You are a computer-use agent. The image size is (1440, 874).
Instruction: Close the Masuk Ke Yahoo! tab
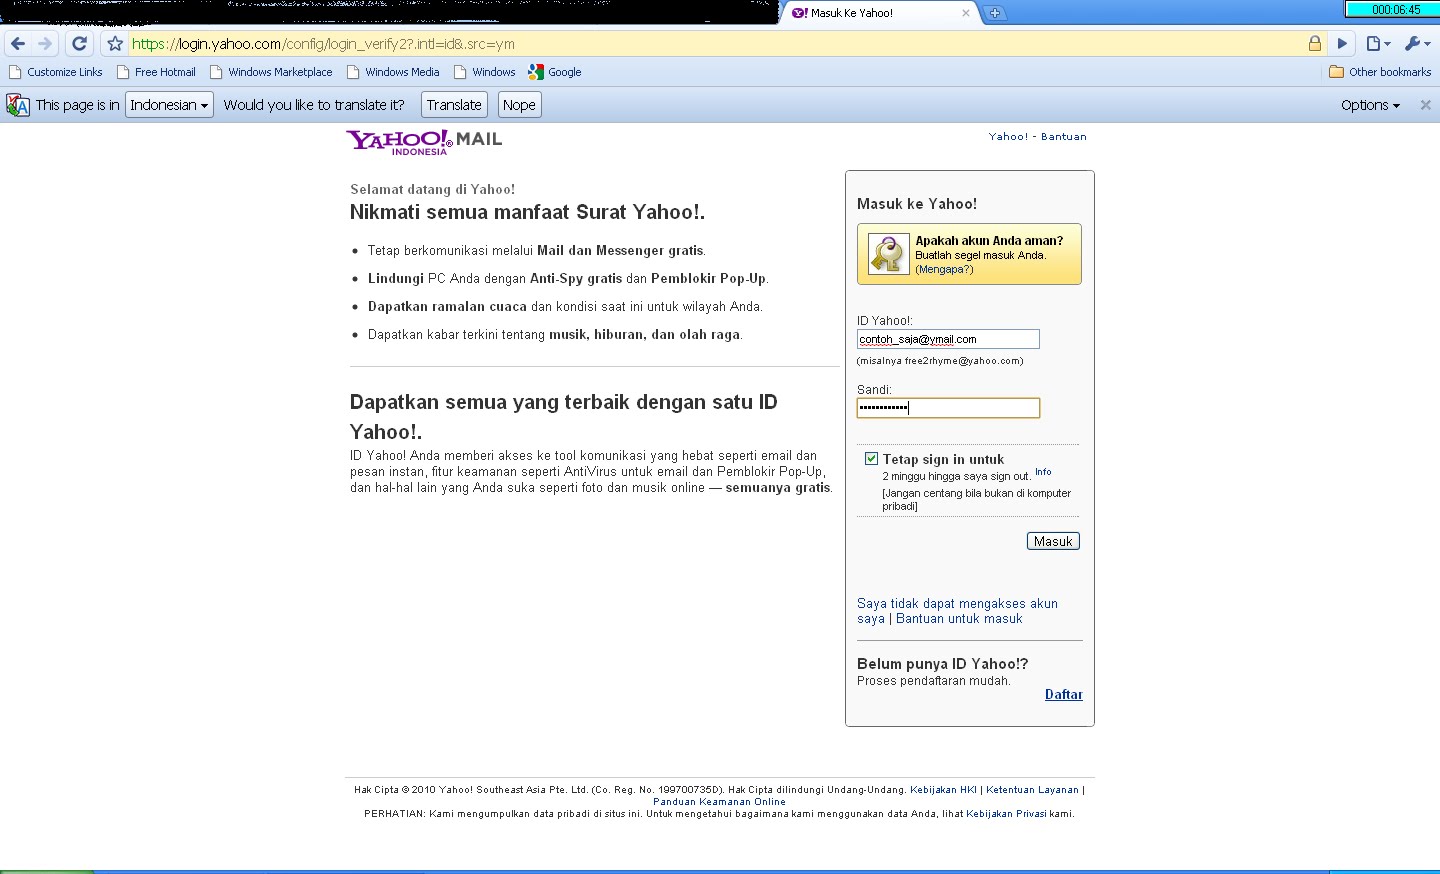click(x=966, y=13)
